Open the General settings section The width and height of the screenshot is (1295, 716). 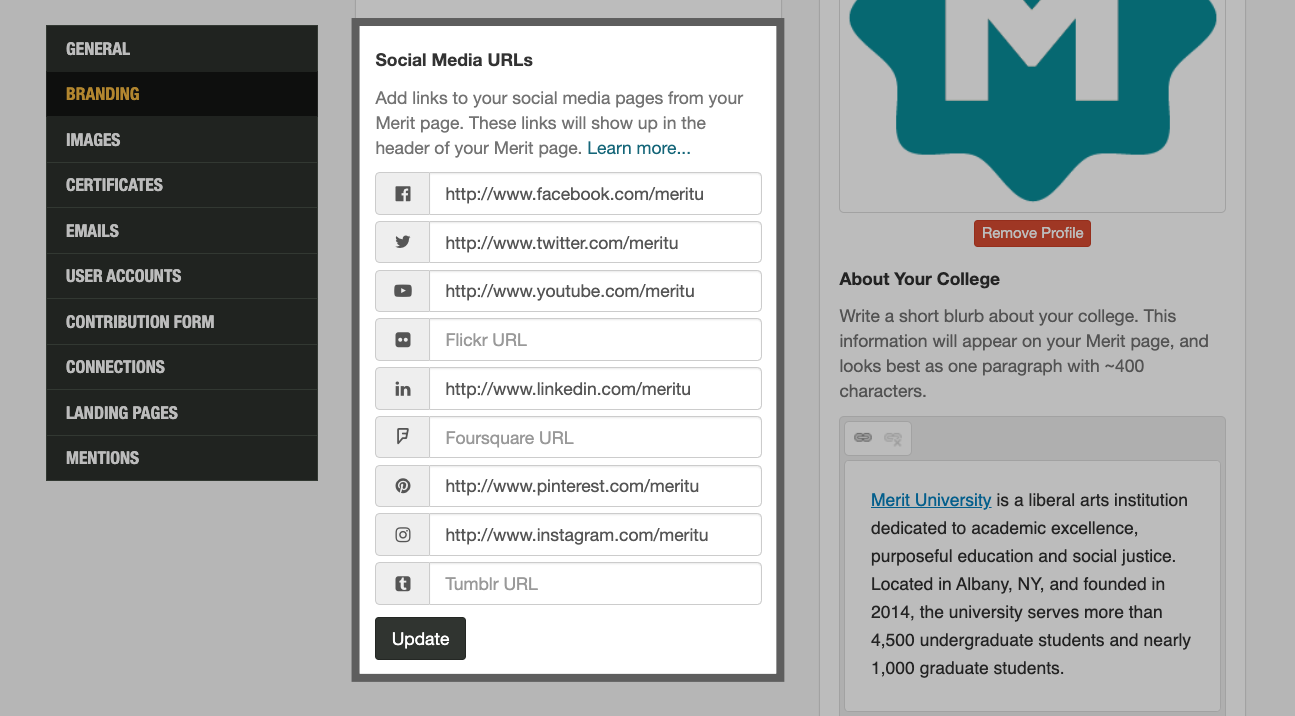[98, 49]
